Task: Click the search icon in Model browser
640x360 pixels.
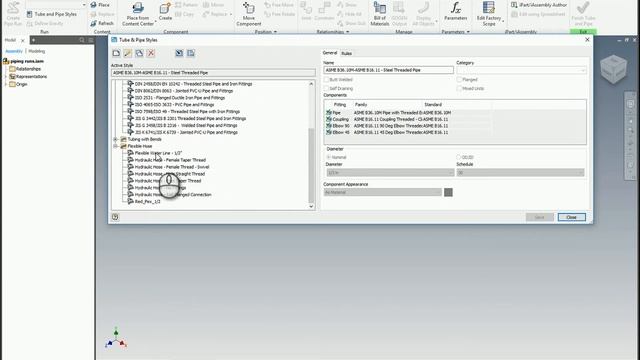Action: coord(82,40)
